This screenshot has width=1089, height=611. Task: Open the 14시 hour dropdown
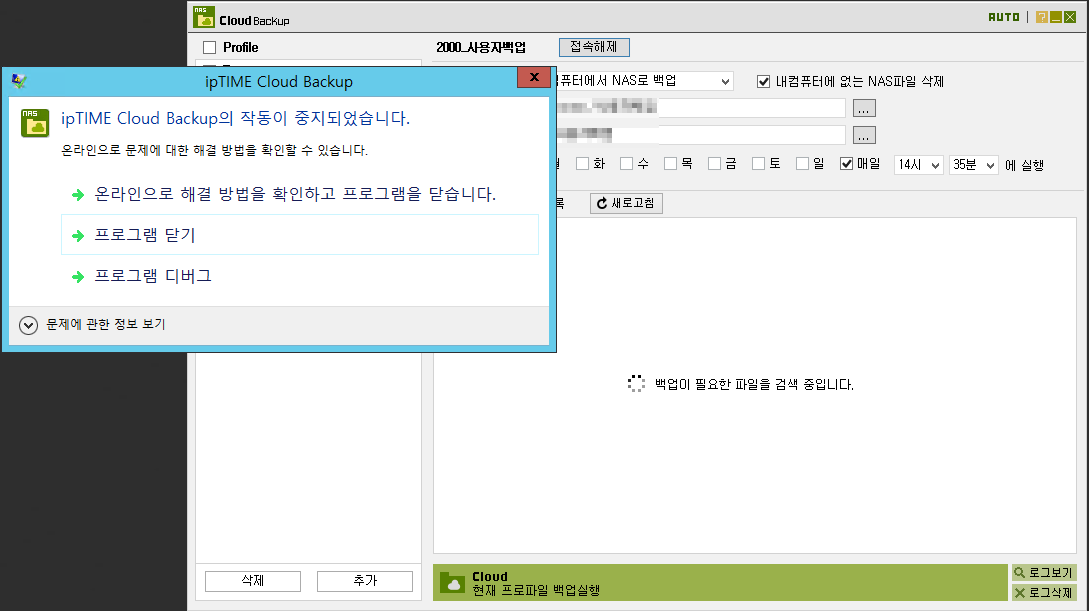(918, 165)
